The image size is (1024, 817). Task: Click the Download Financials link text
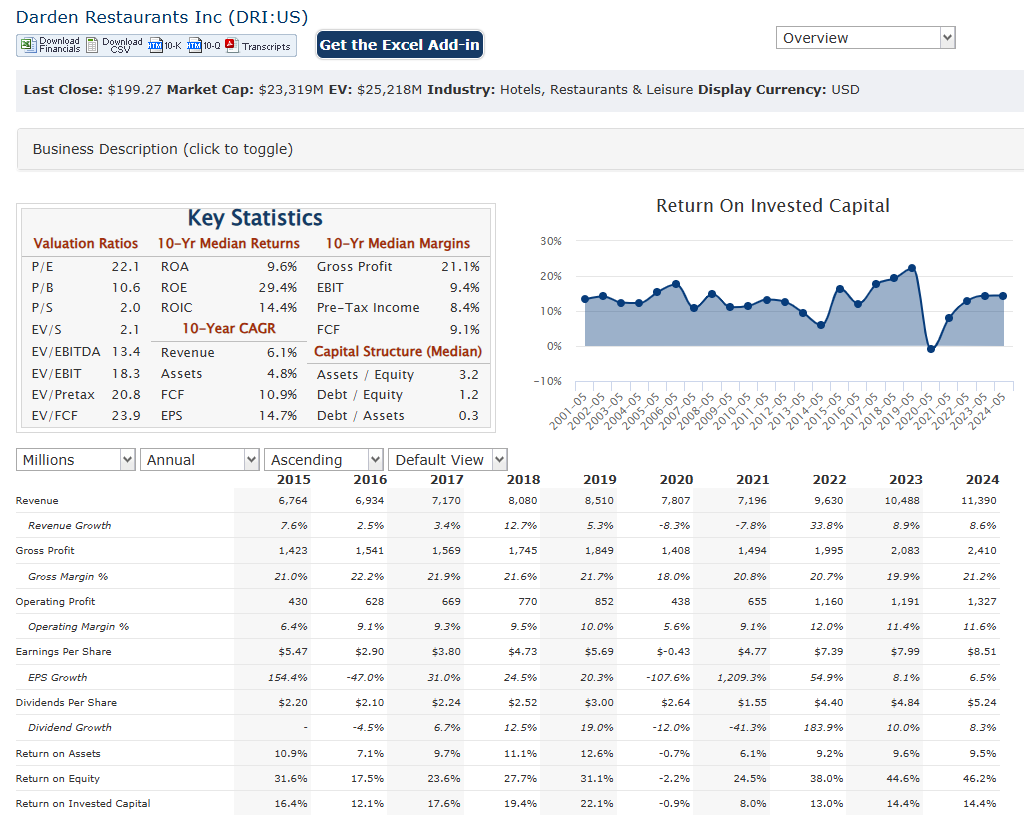pos(59,45)
